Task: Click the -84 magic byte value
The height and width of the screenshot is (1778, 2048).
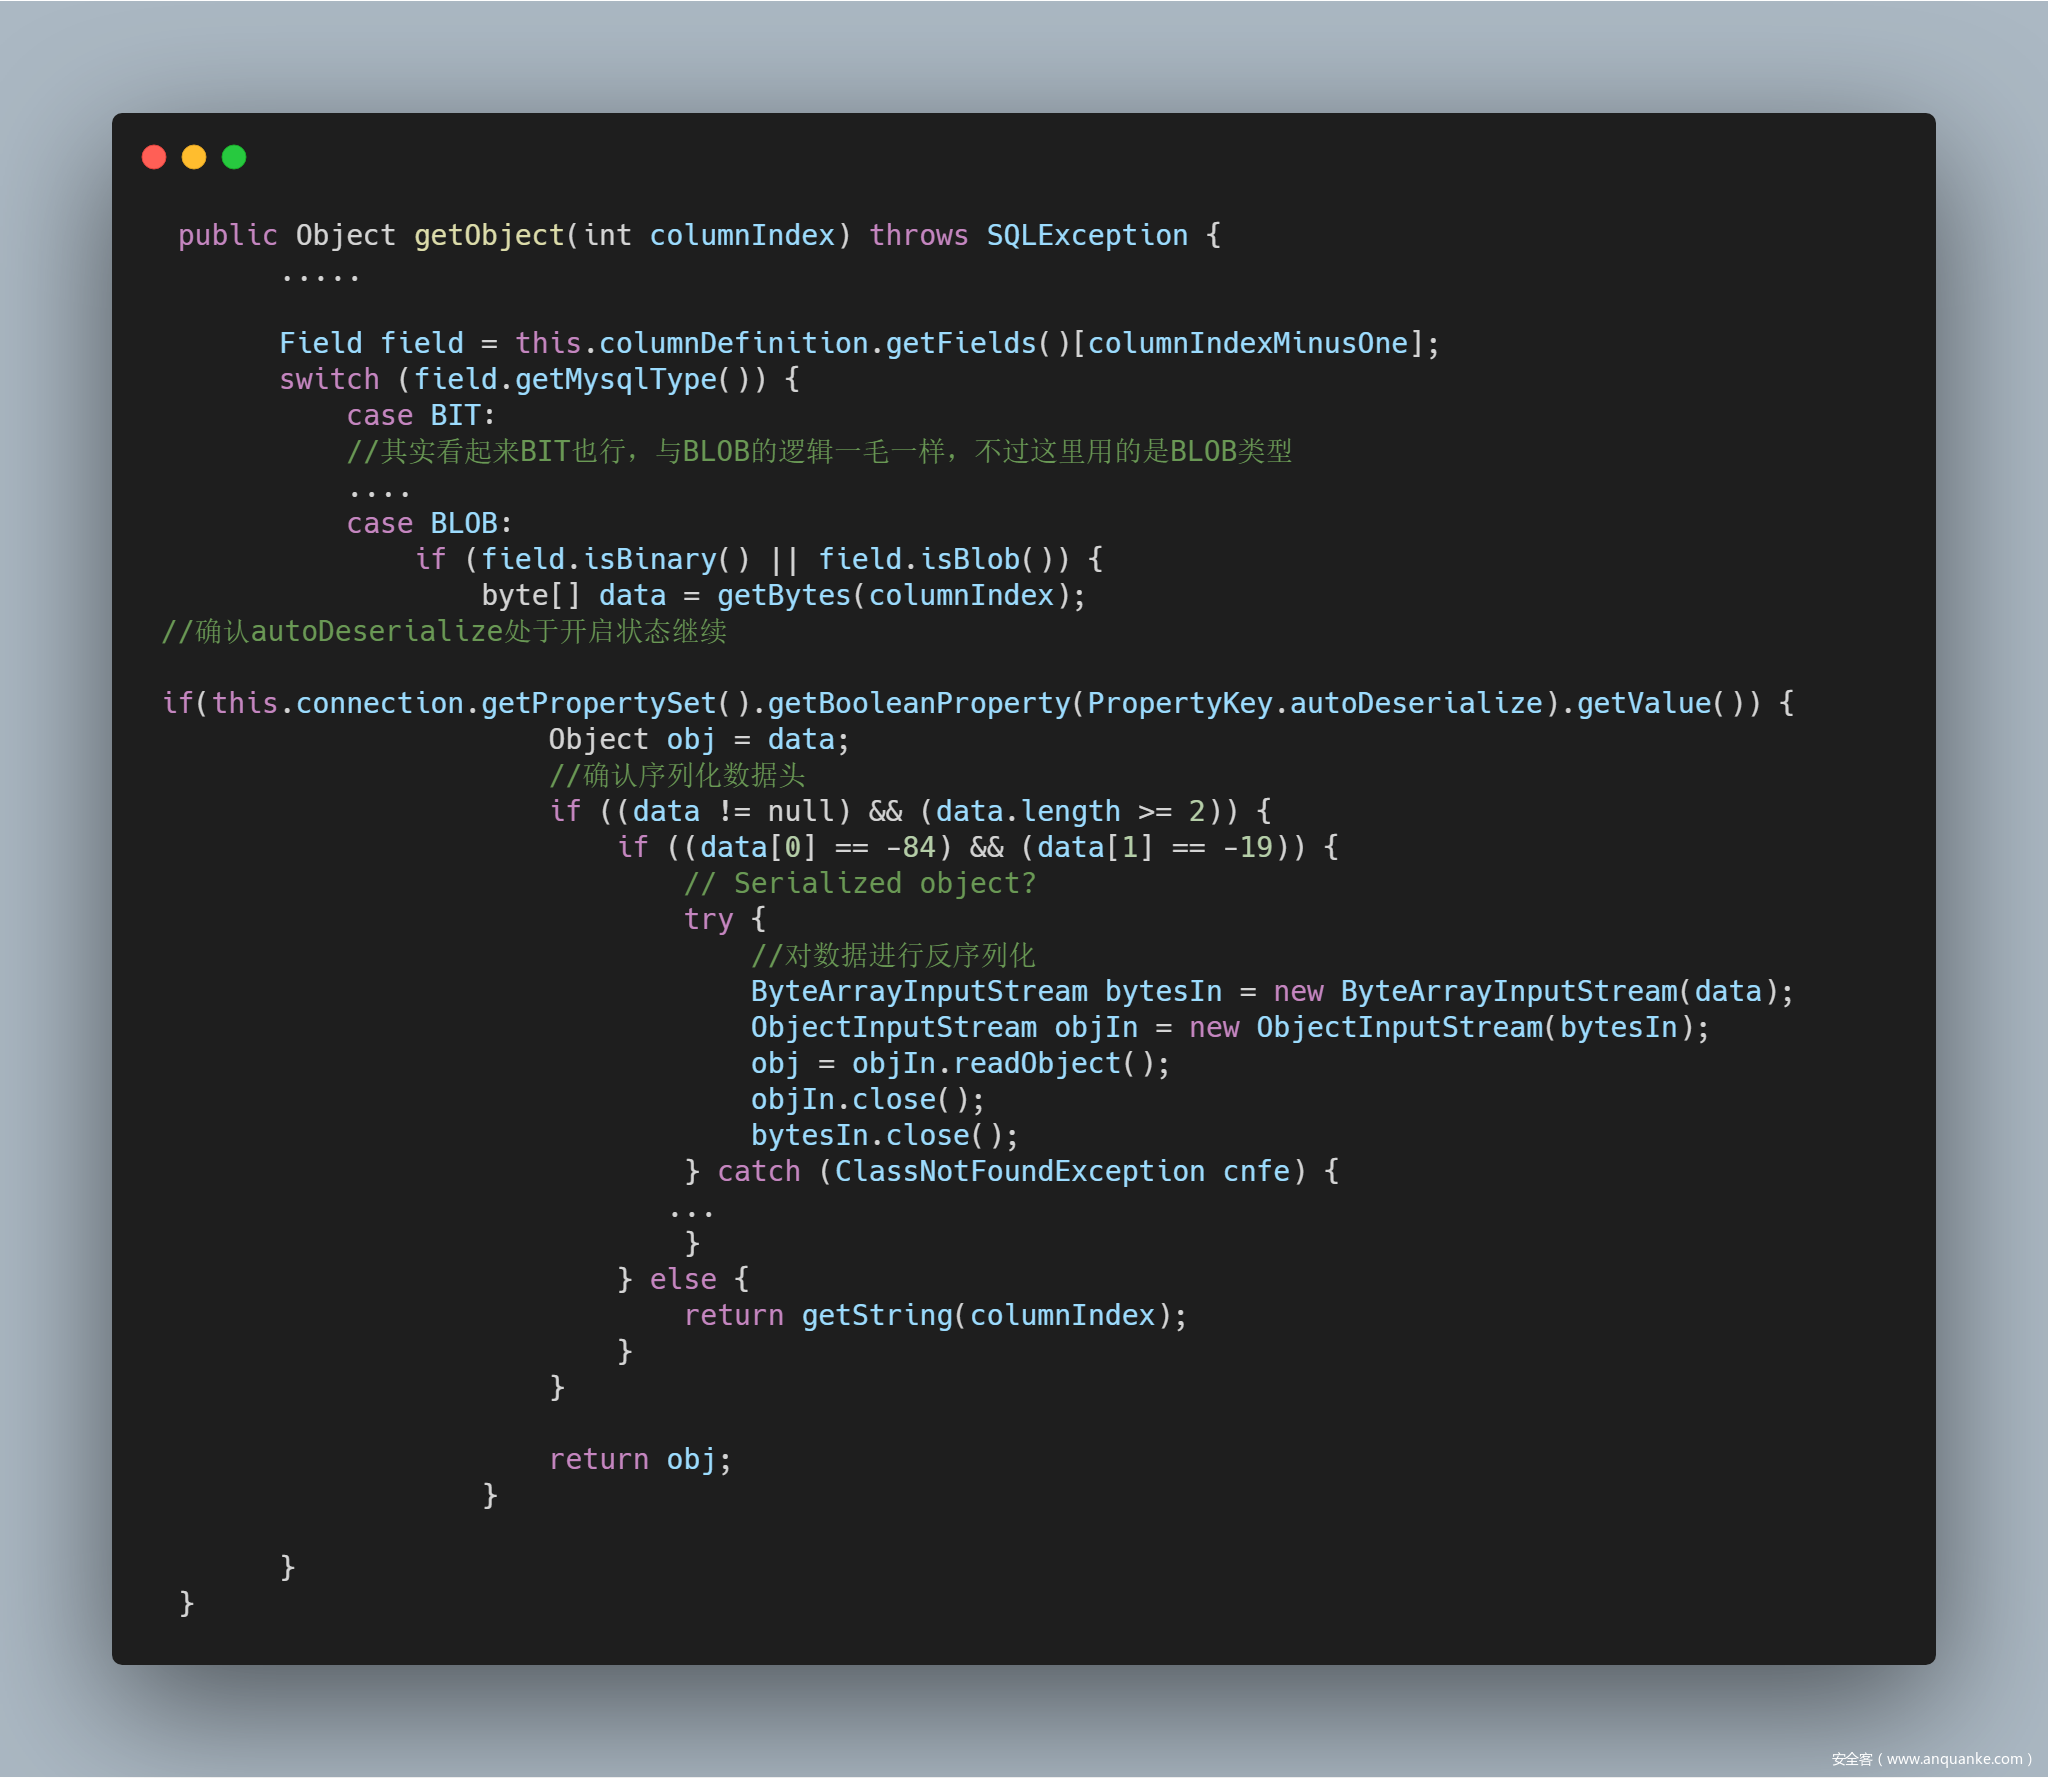Action: click(911, 847)
